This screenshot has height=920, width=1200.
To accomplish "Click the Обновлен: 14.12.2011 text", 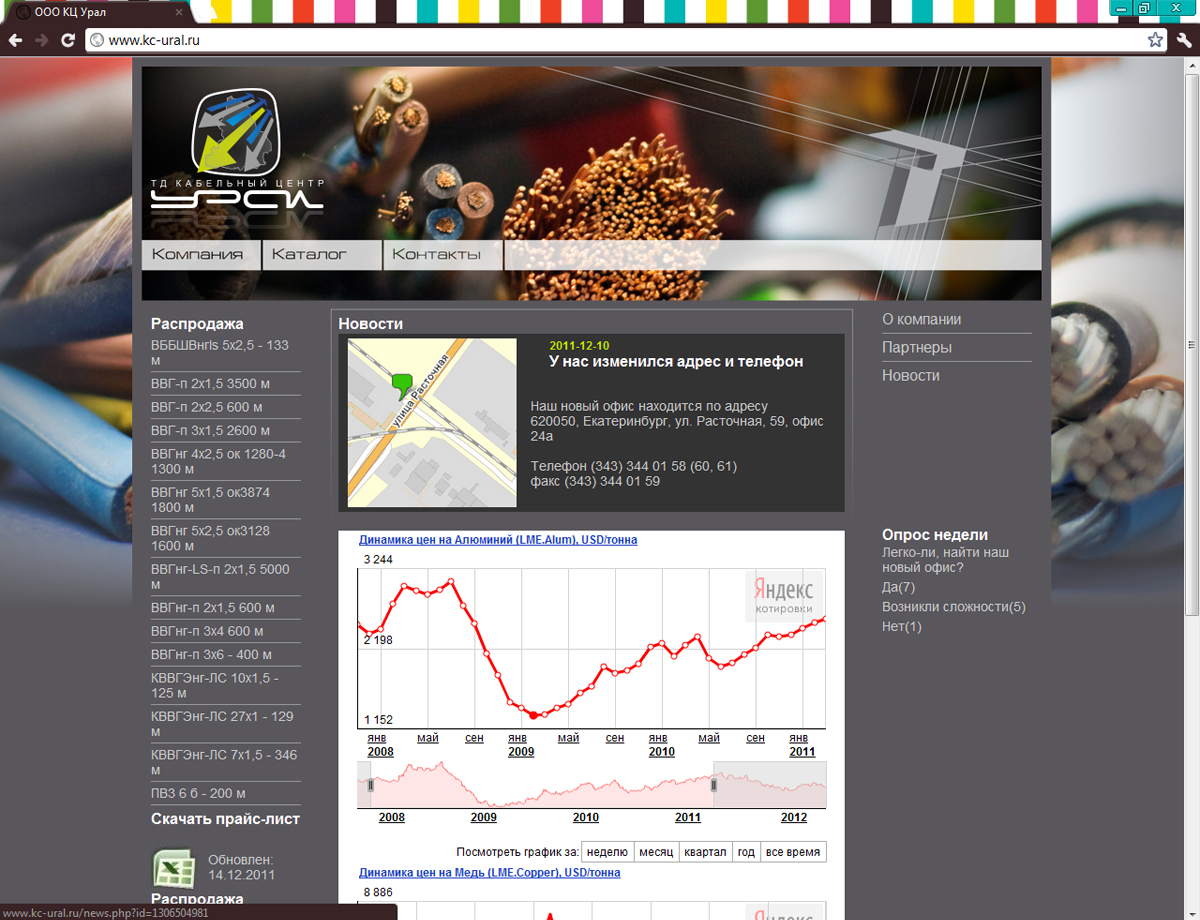I will (x=241, y=867).
